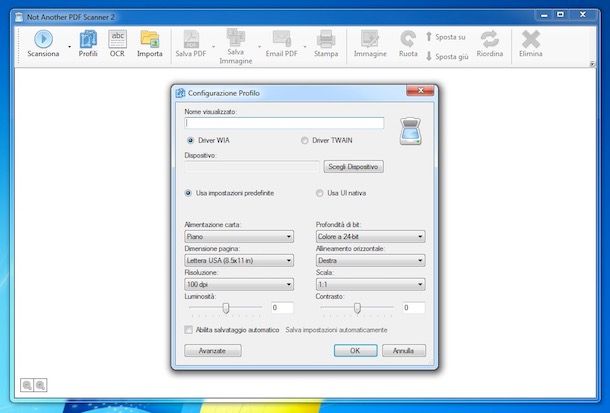Choose the Salva PDF toolbar icon
This screenshot has width=610, height=413.
point(191,44)
